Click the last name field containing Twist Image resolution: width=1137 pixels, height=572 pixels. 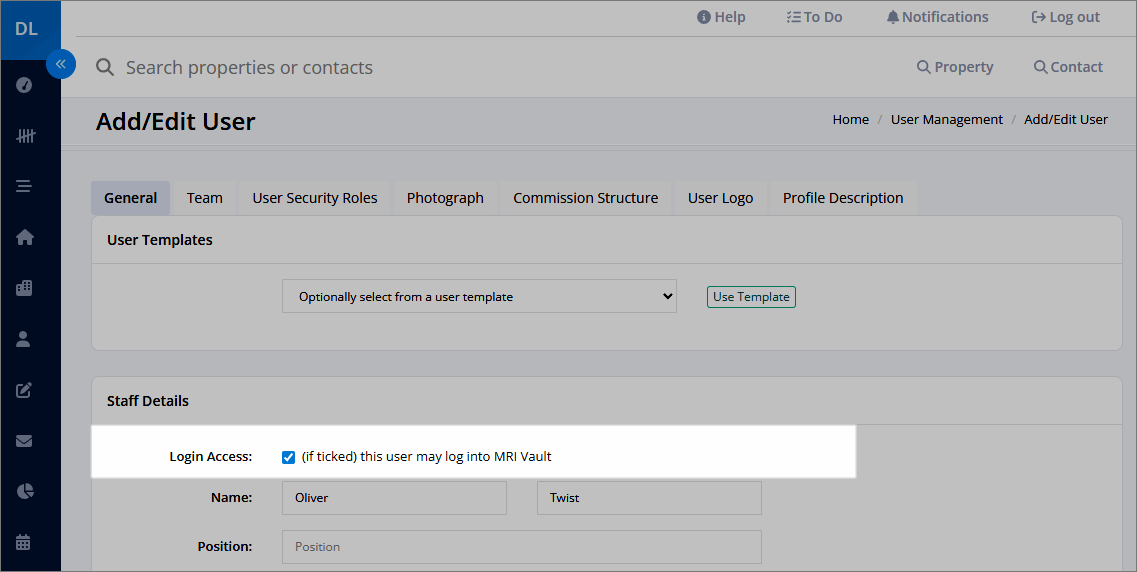tap(649, 498)
